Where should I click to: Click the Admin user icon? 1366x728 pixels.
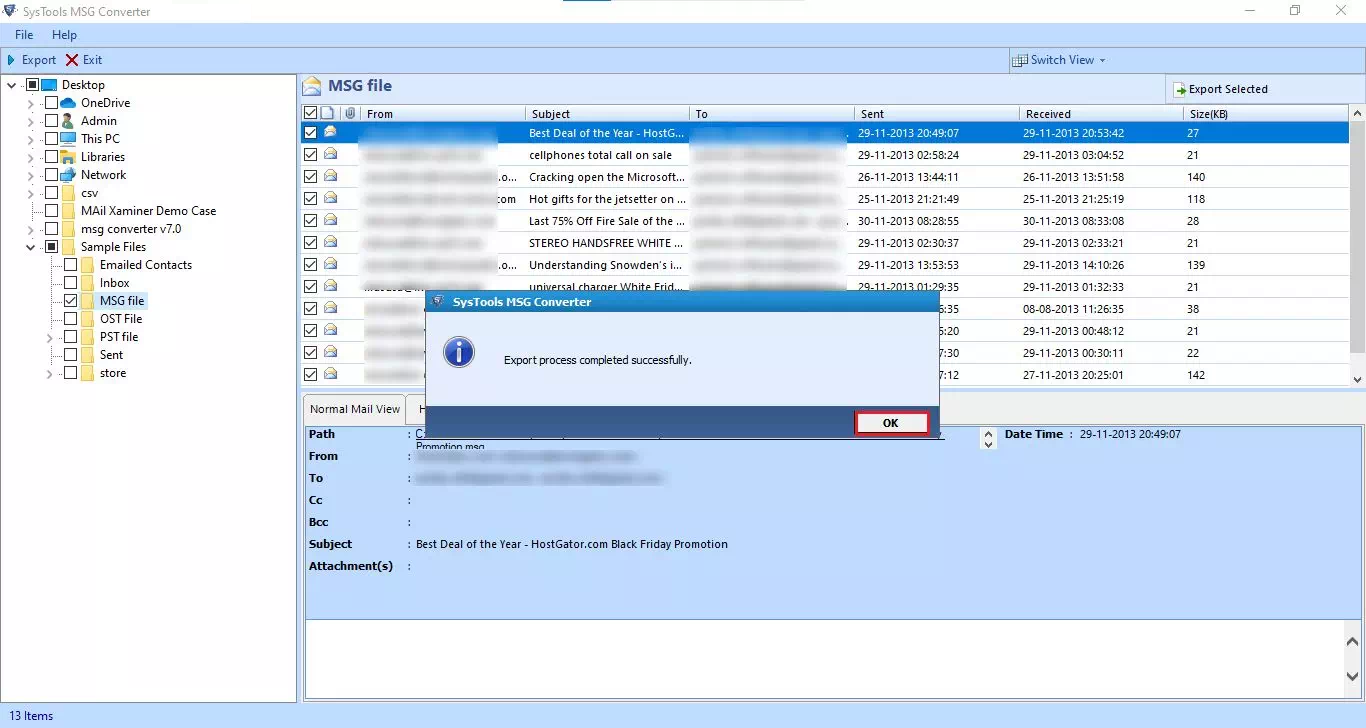coord(68,121)
